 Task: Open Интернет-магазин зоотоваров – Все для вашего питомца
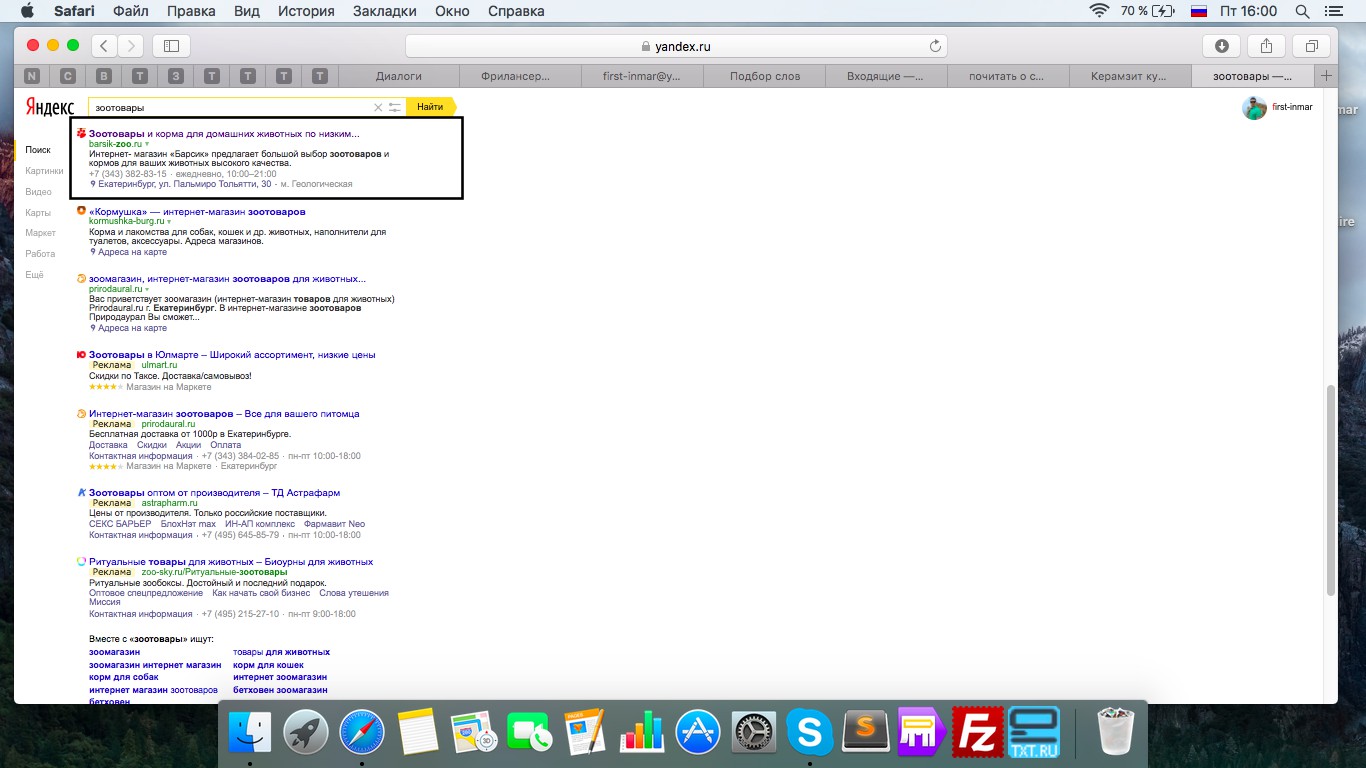pyautogui.click(x=224, y=414)
